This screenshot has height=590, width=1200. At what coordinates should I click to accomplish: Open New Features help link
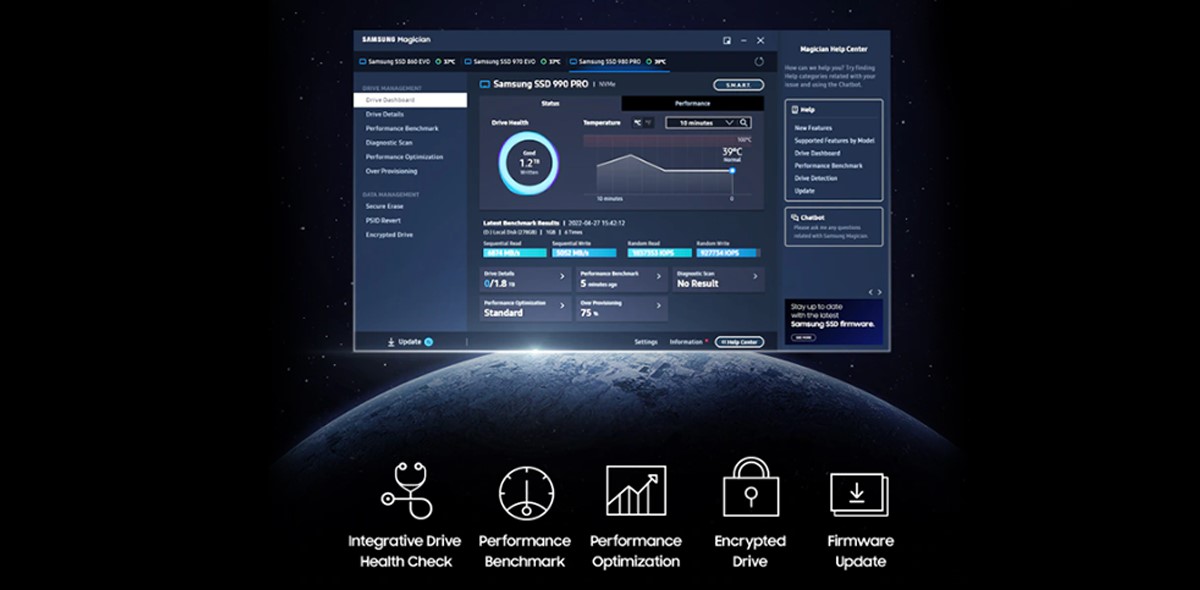tap(813, 128)
